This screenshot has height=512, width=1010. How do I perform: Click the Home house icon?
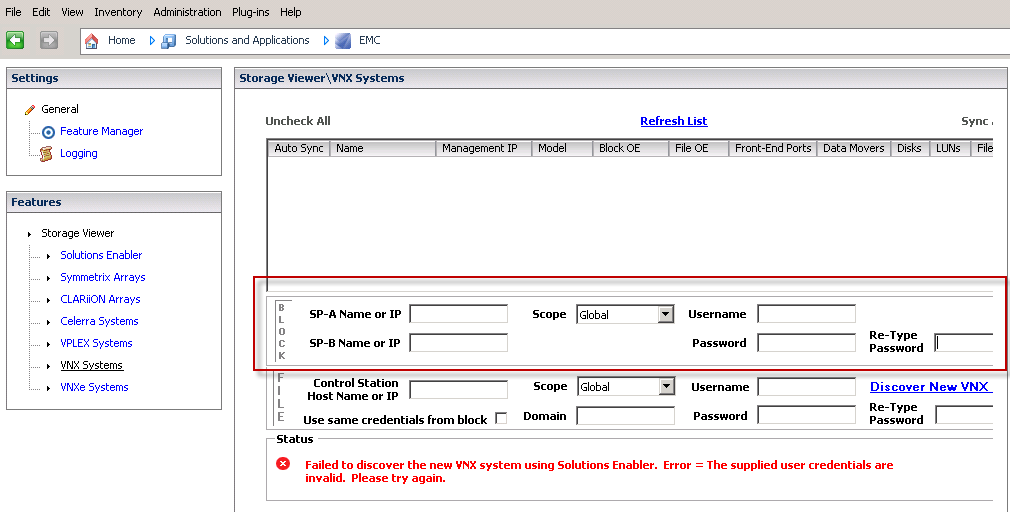pyautogui.click(x=91, y=41)
